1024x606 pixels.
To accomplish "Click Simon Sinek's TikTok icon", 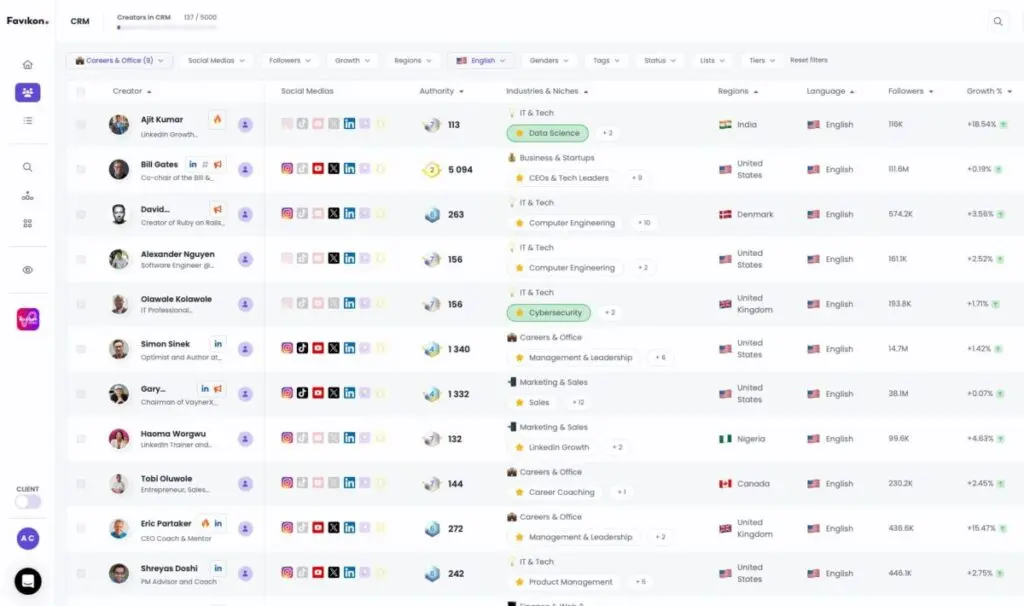I will [302, 349].
